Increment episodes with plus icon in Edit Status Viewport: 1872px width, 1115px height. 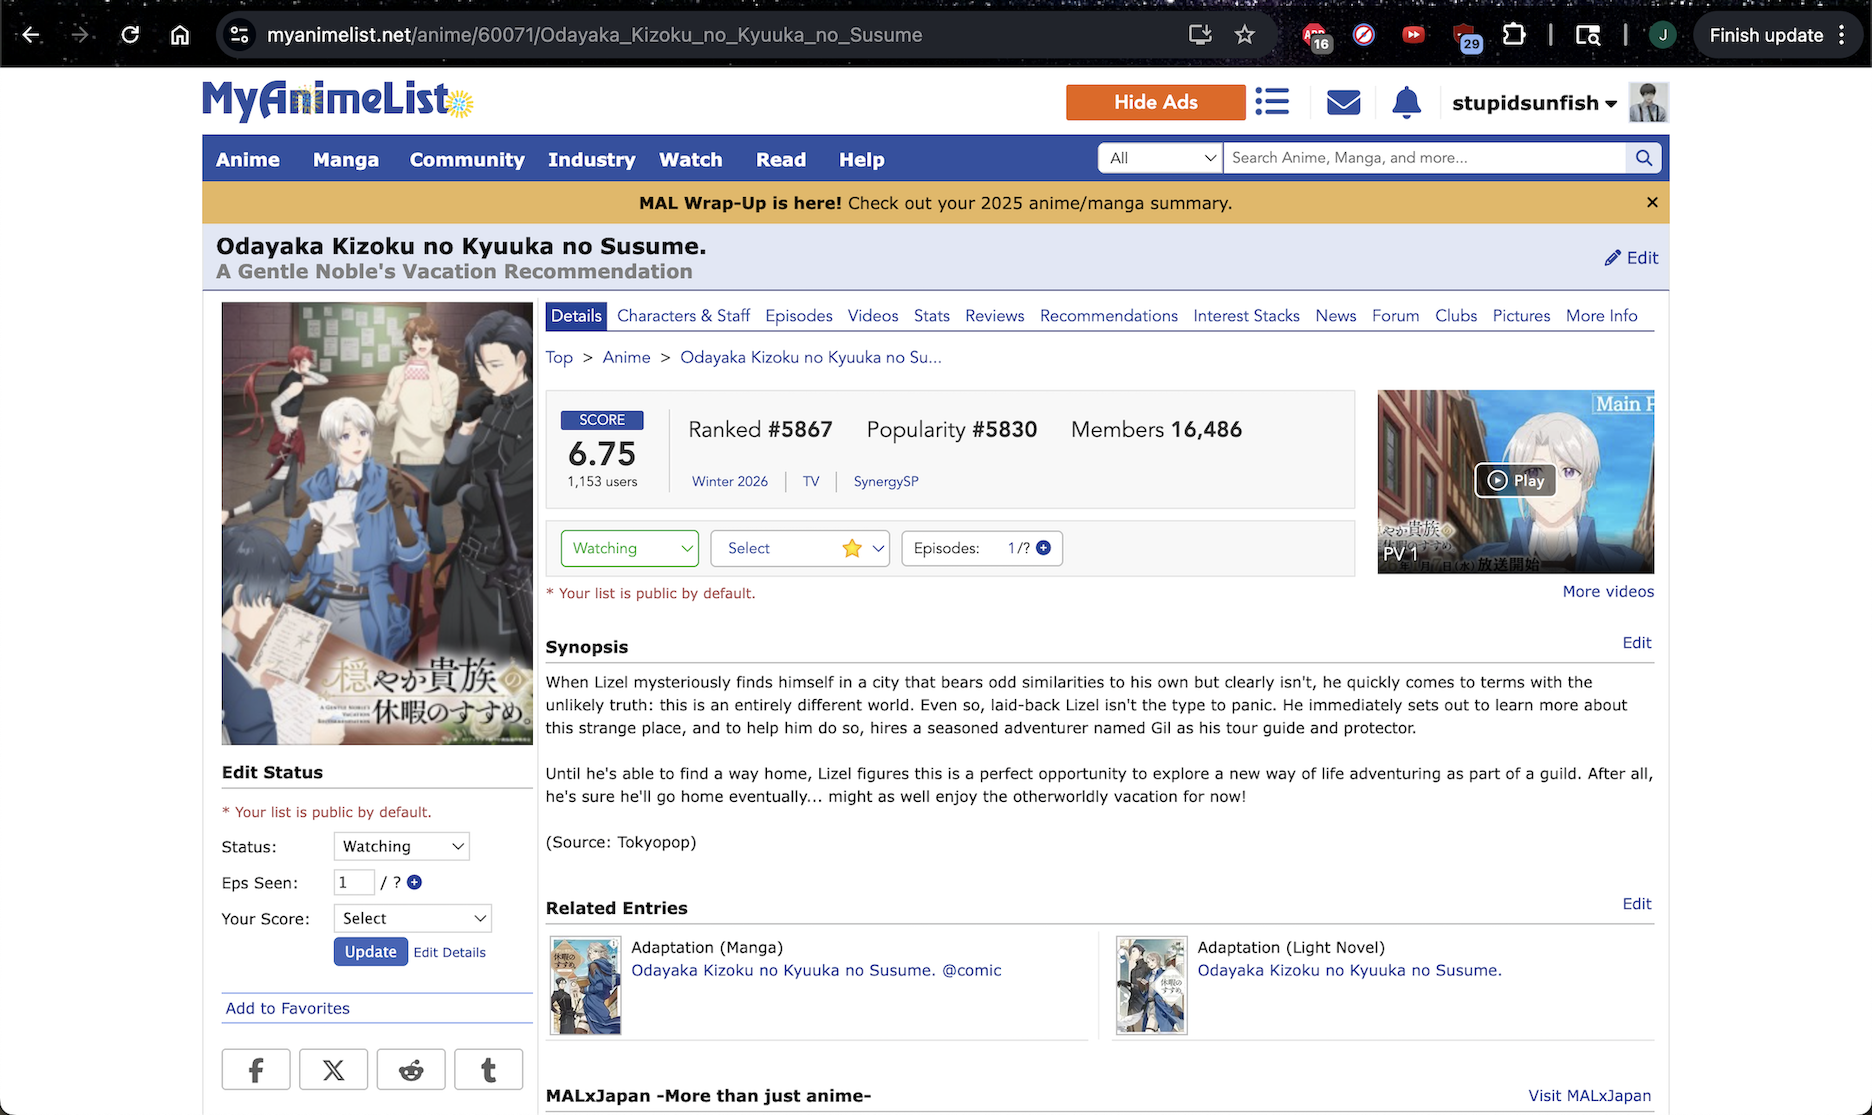pyautogui.click(x=415, y=882)
